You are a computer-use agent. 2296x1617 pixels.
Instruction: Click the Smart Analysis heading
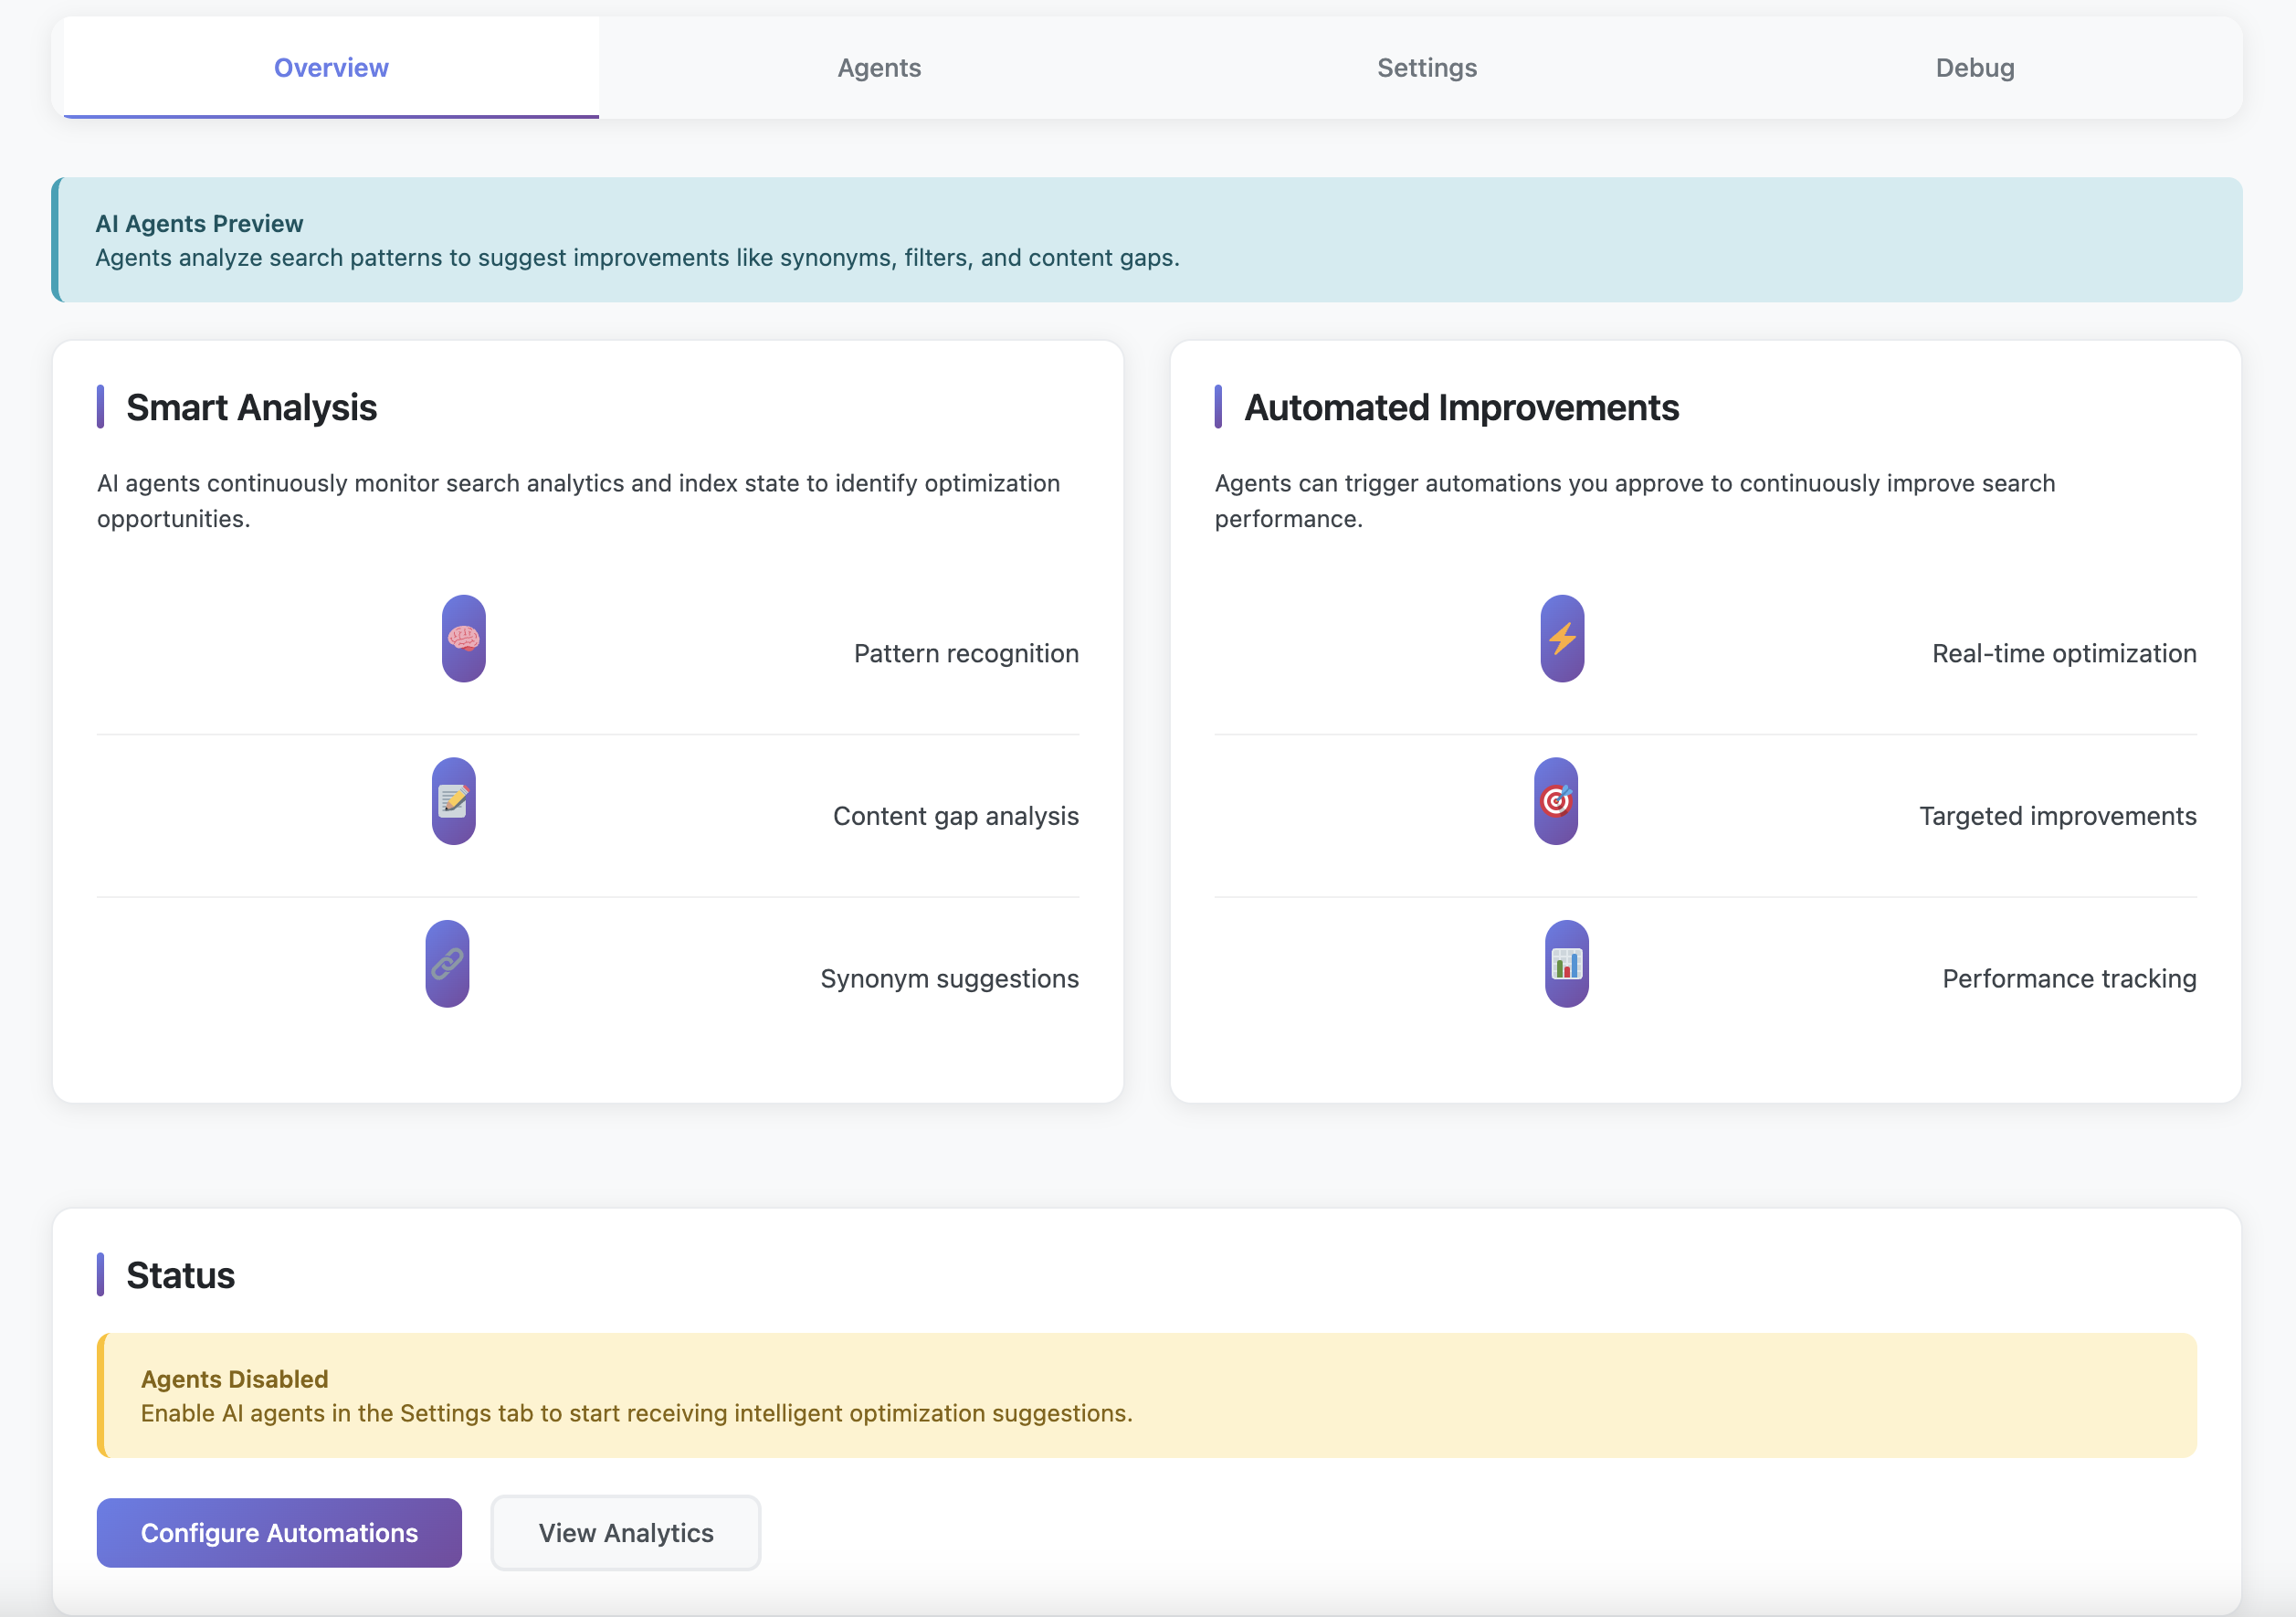tap(251, 407)
